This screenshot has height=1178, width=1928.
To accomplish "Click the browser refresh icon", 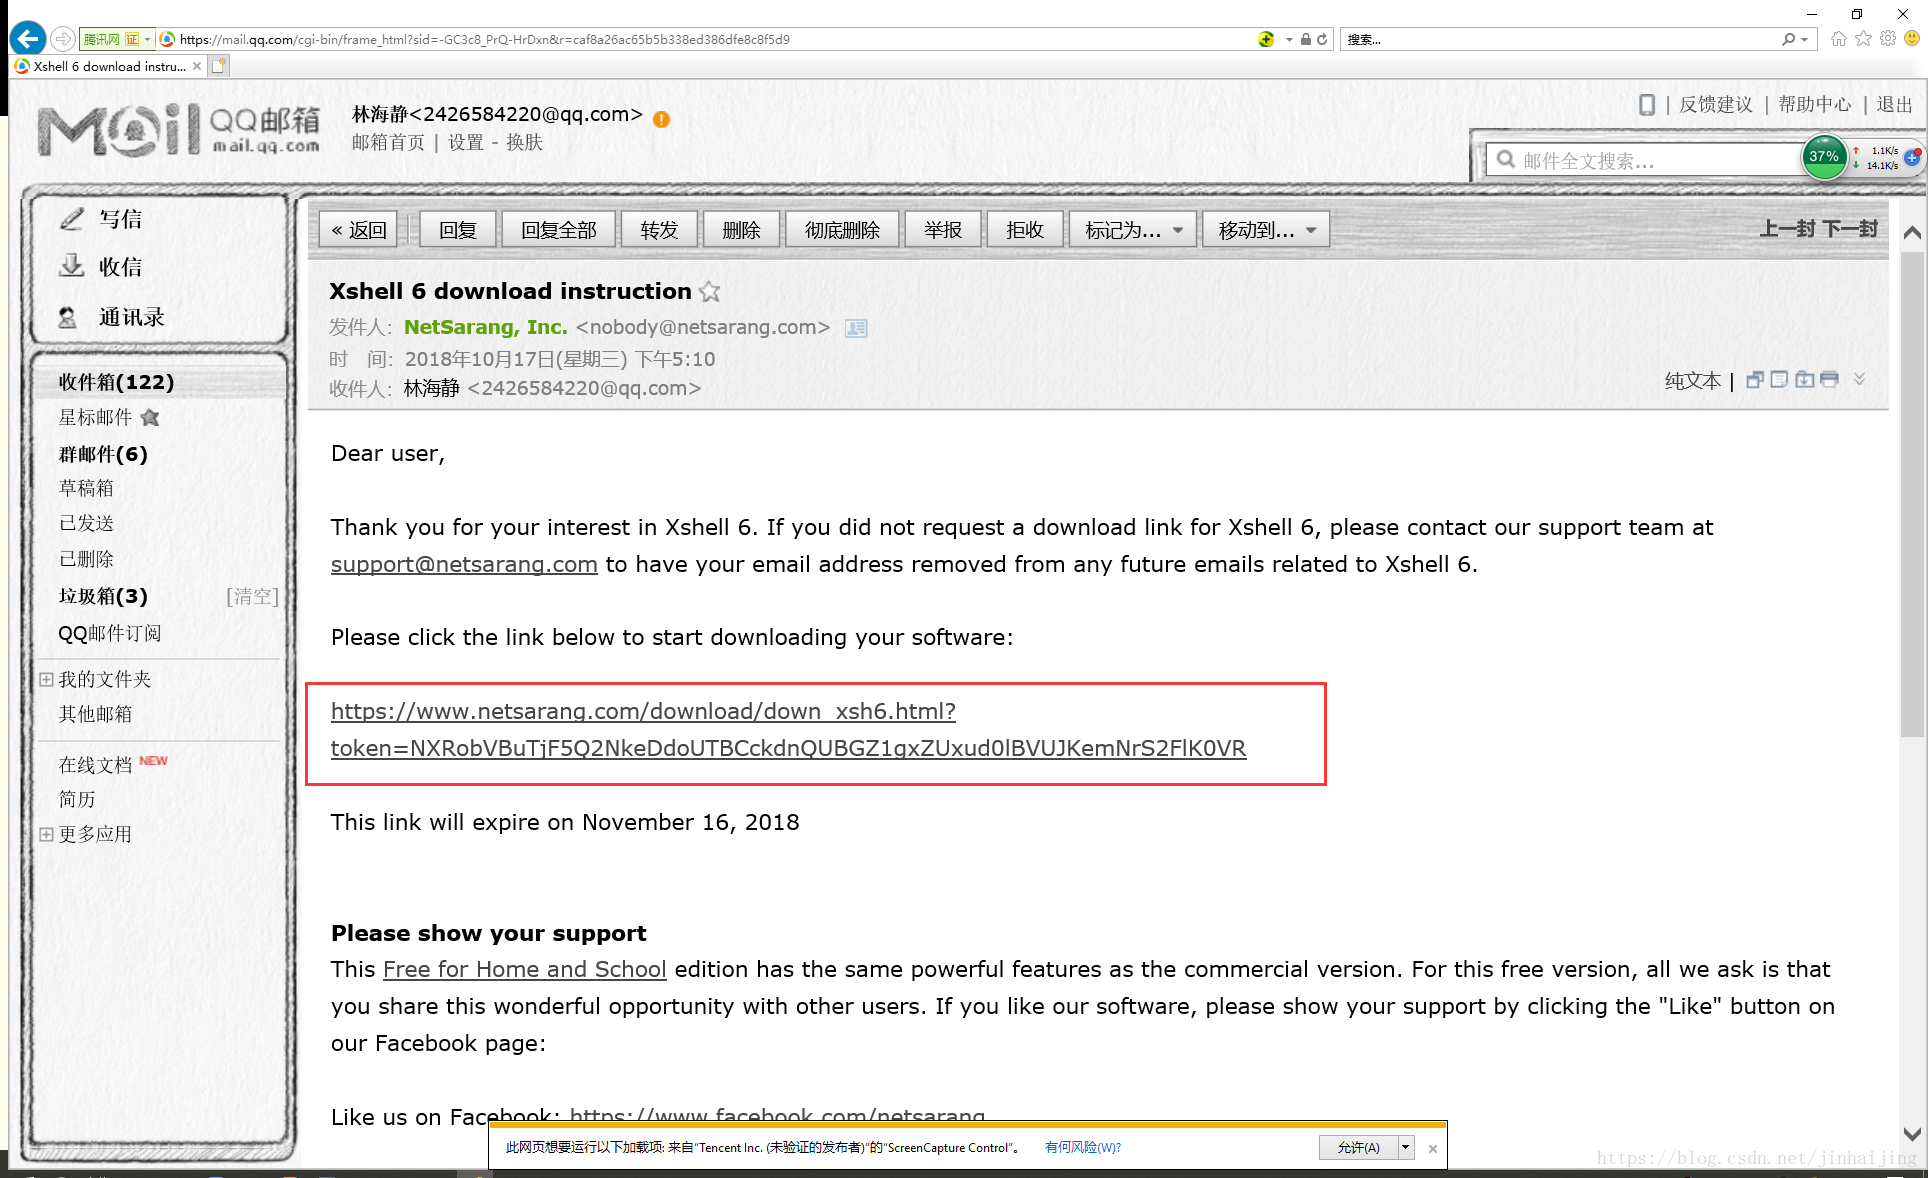I will [1322, 40].
